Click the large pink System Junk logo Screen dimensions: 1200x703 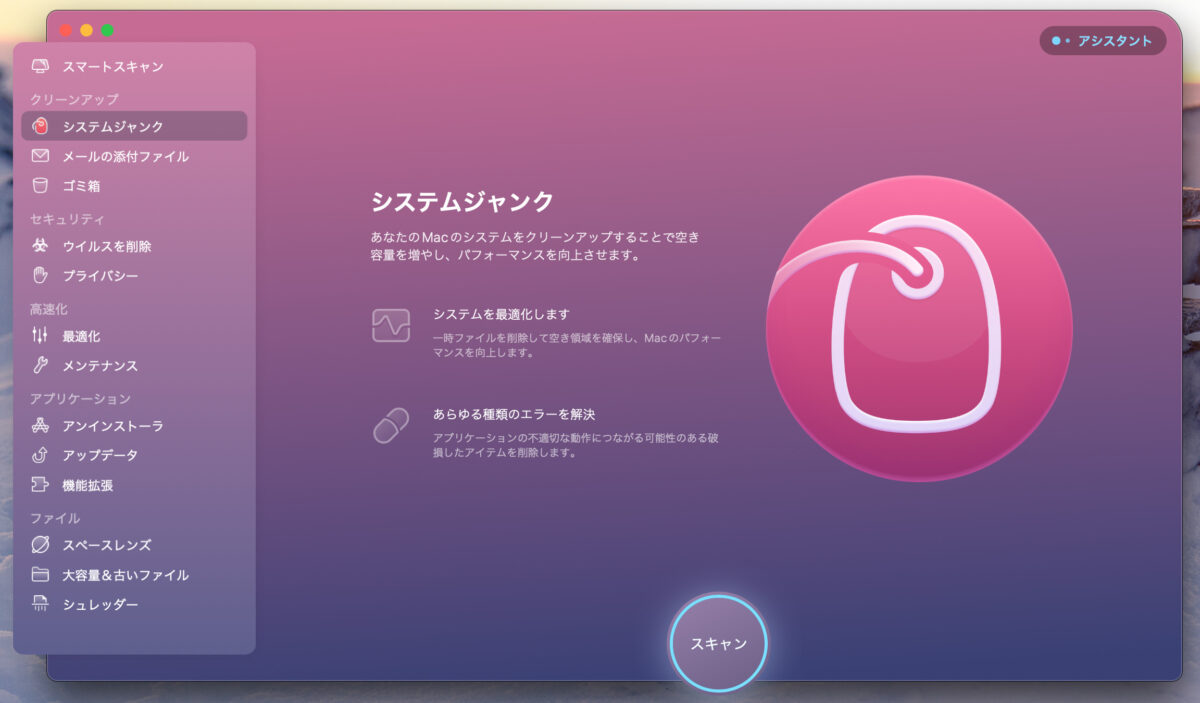tap(919, 328)
